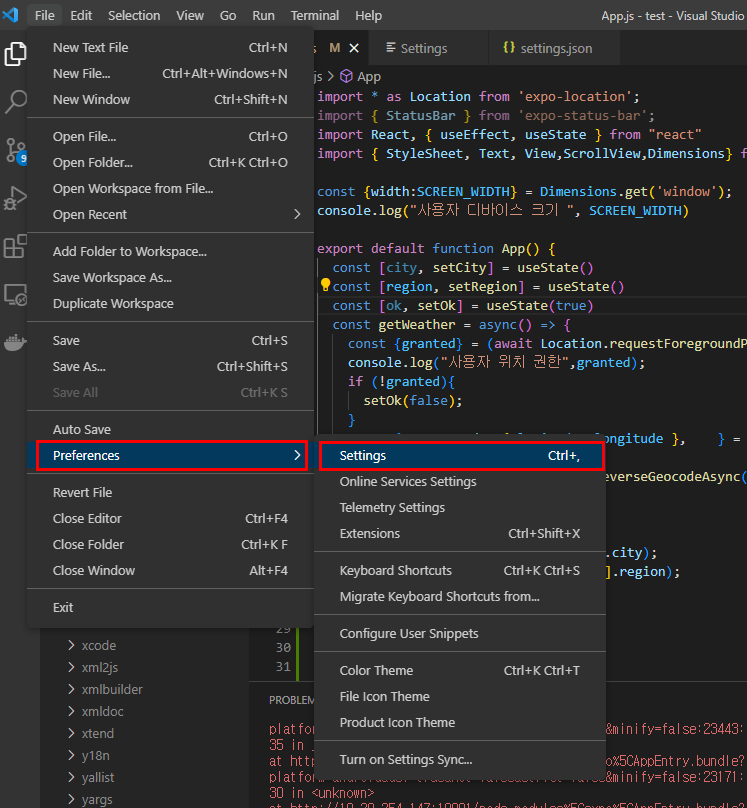Select Revert File

[170, 492]
